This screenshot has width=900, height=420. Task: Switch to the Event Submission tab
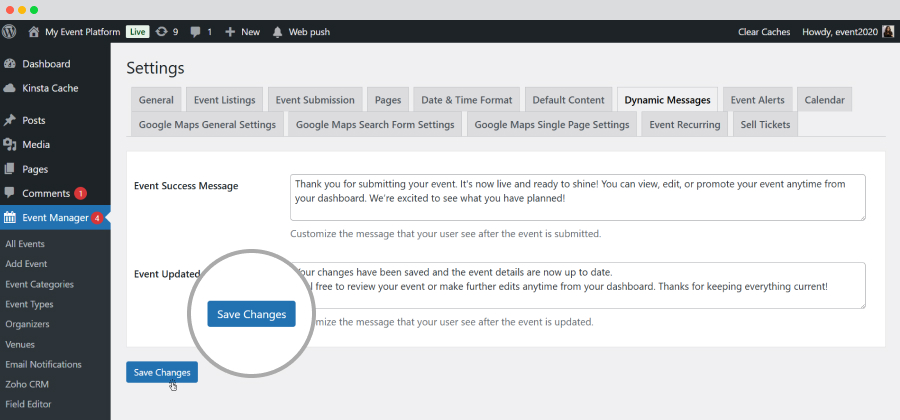pos(315,100)
